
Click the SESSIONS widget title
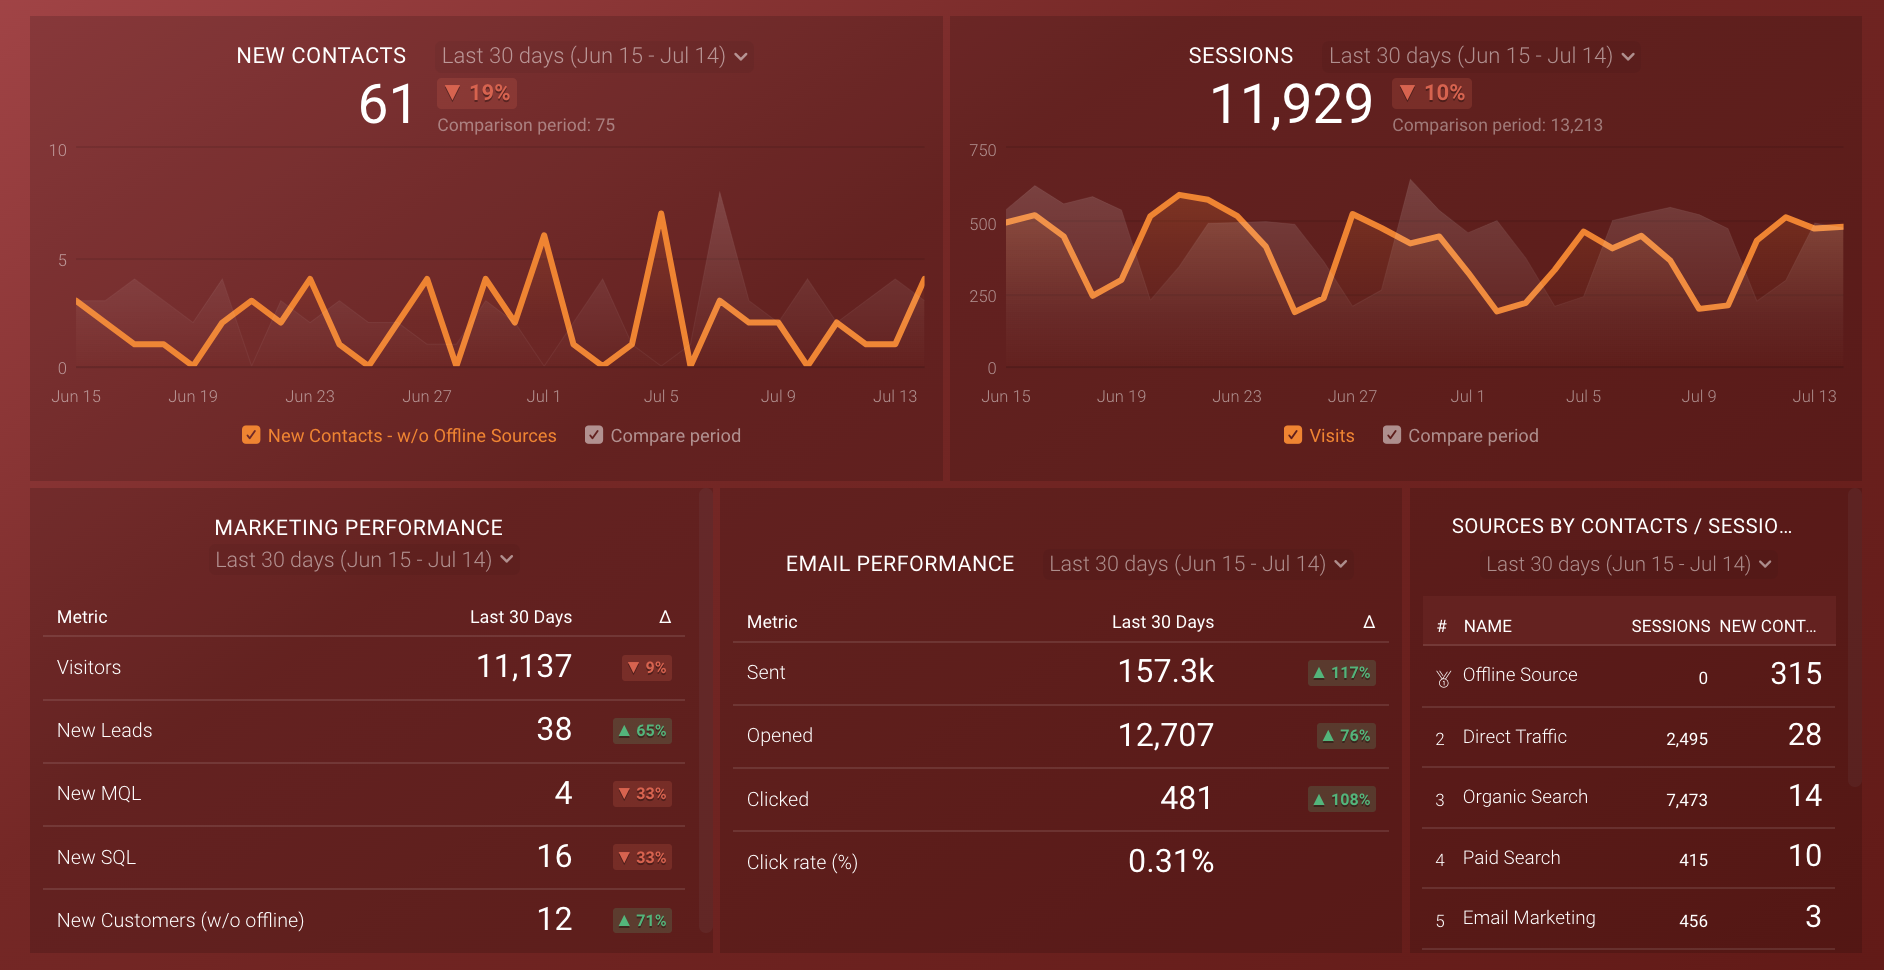pos(1240,56)
